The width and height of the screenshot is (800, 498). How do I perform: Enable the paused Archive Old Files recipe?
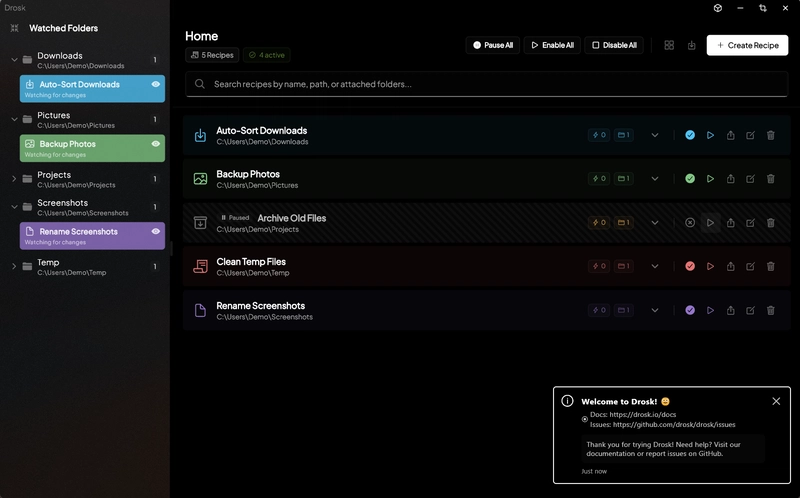pyautogui.click(x=690, y=223)
